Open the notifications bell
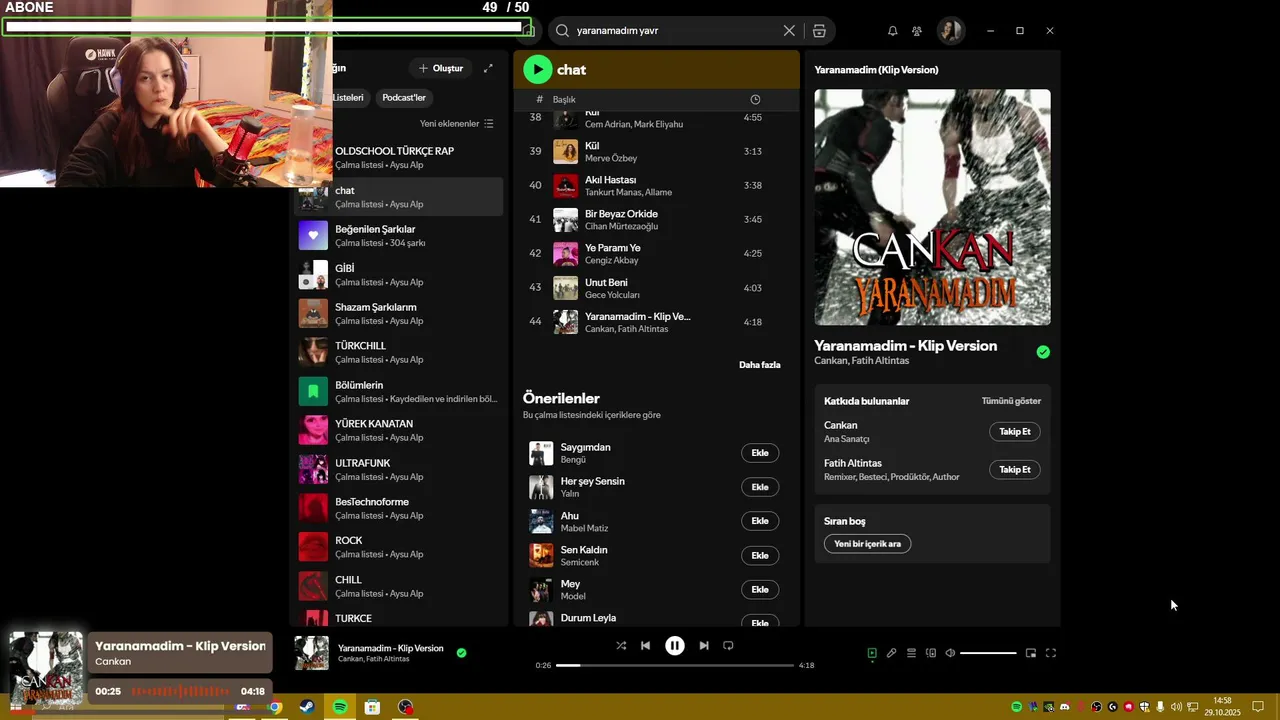Image resolution: width=1280 pixels, height=720 pixels. [893, 31]
